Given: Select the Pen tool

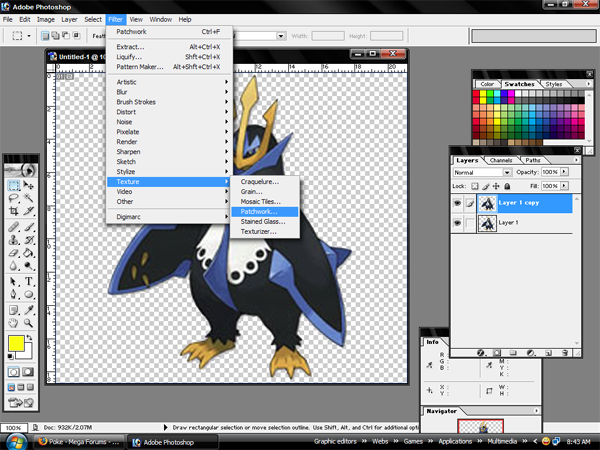Looking at the screenshot, I should tap(14, 294).
